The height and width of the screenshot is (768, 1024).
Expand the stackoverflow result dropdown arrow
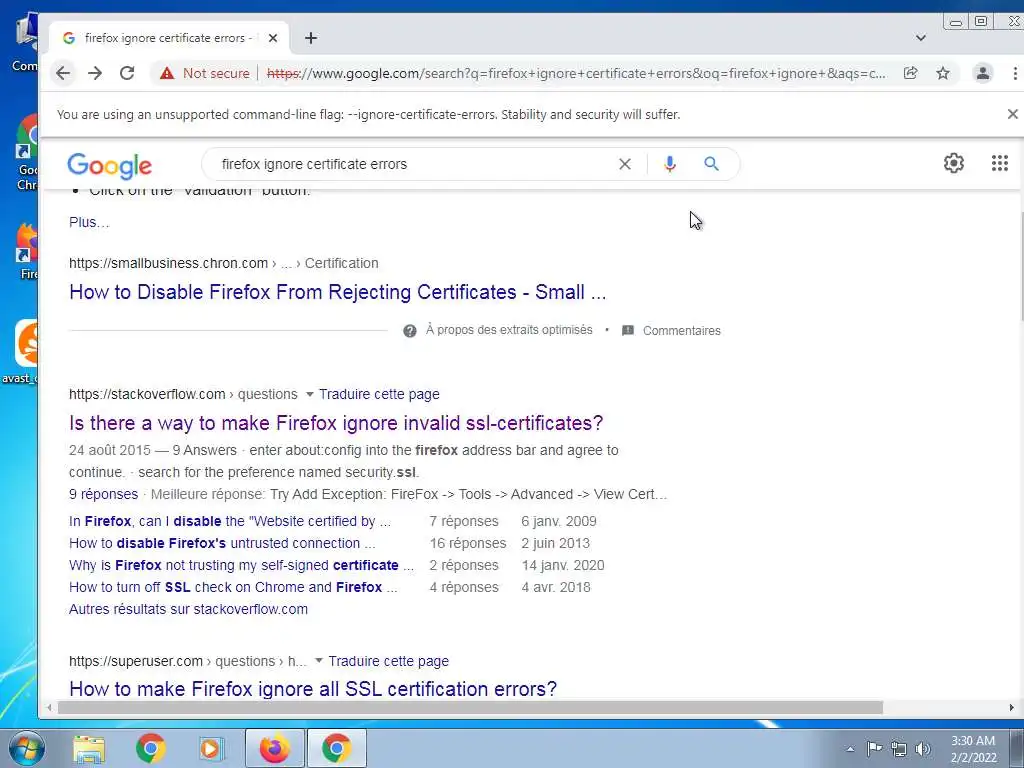[310, 394]
